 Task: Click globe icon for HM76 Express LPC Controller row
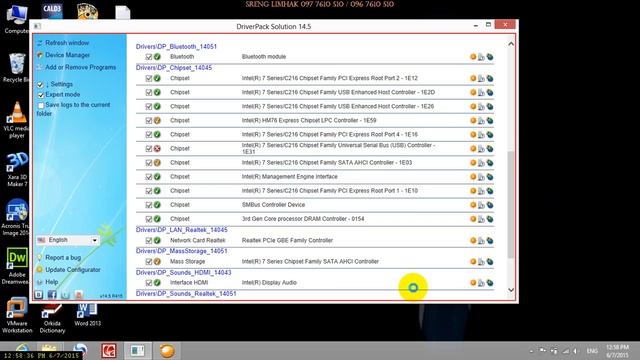(x=490, y=120)
